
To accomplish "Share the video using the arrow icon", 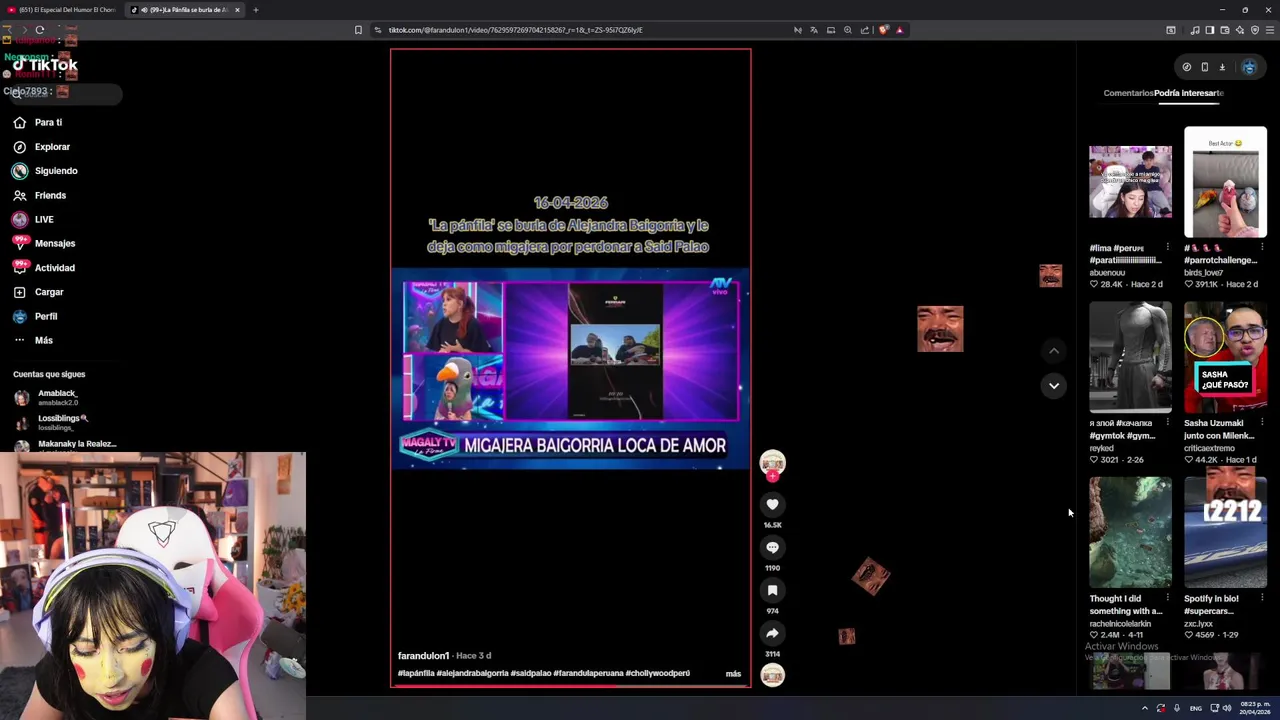I will (772, 634).
